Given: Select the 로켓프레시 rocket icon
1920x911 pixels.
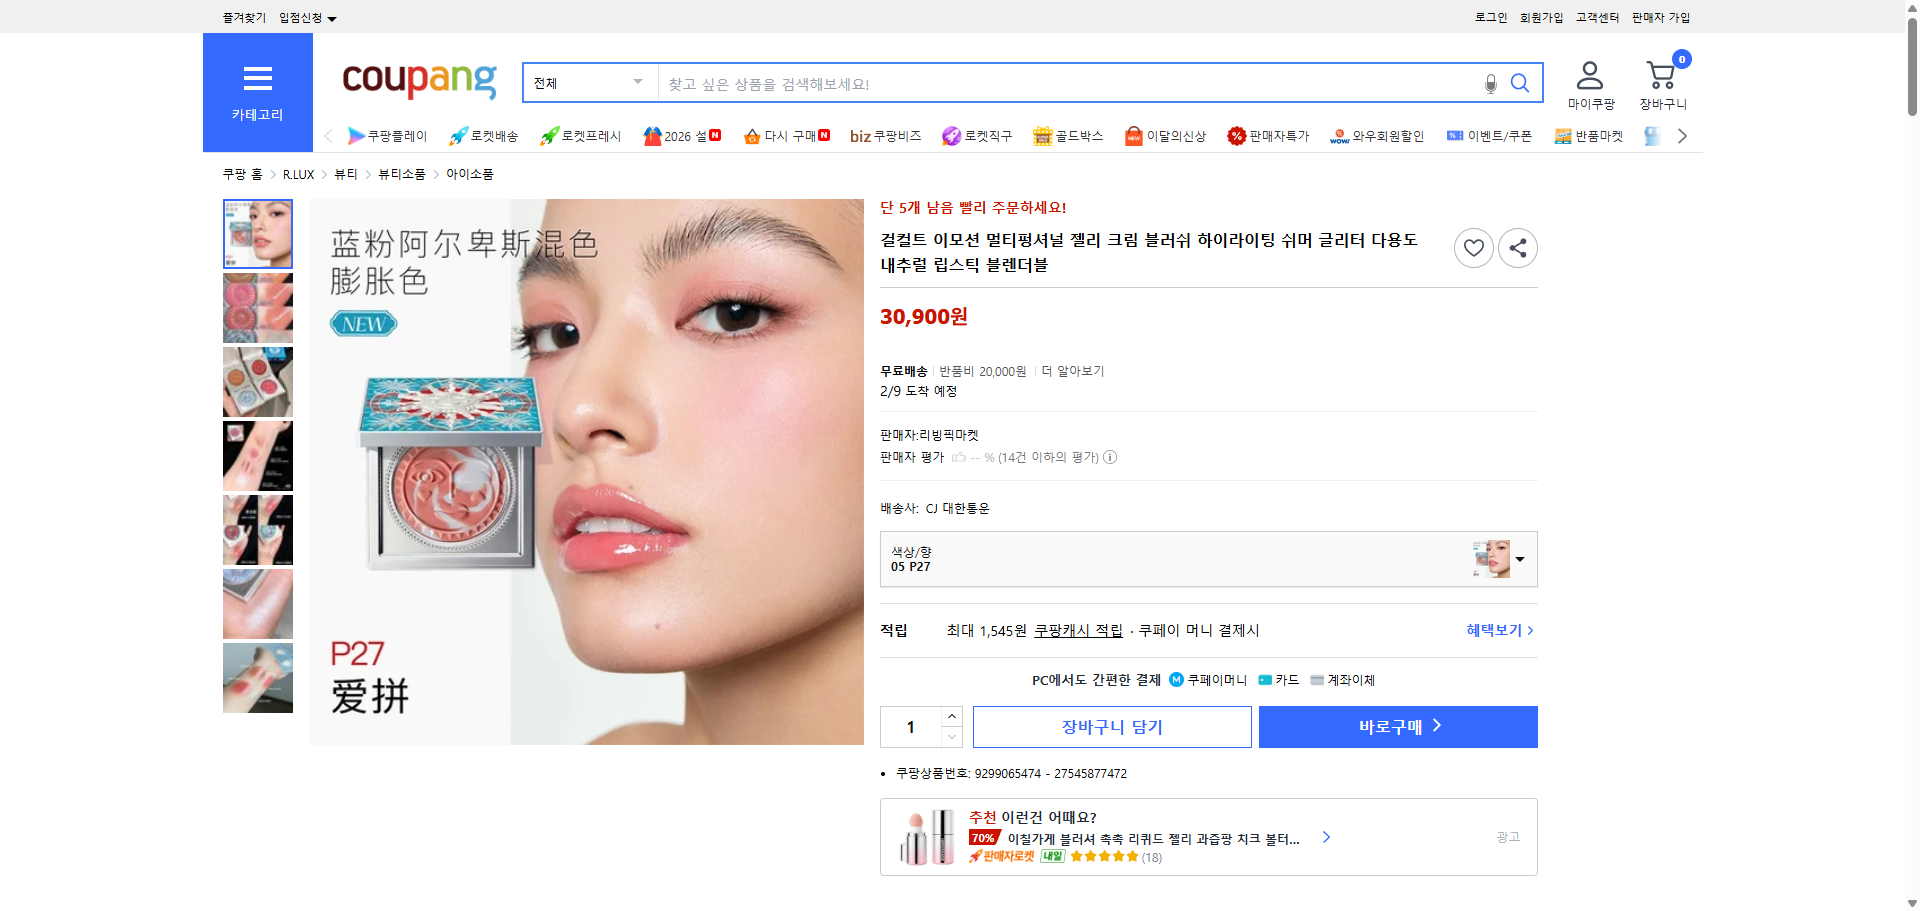Looking at the screenshot, I should tap(548, 135).
